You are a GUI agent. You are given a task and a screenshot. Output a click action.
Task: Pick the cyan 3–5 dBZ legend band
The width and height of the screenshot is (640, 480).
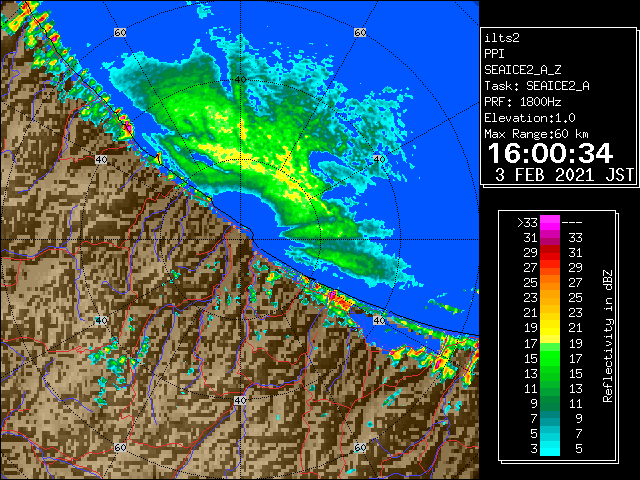(x=550, y=448)
